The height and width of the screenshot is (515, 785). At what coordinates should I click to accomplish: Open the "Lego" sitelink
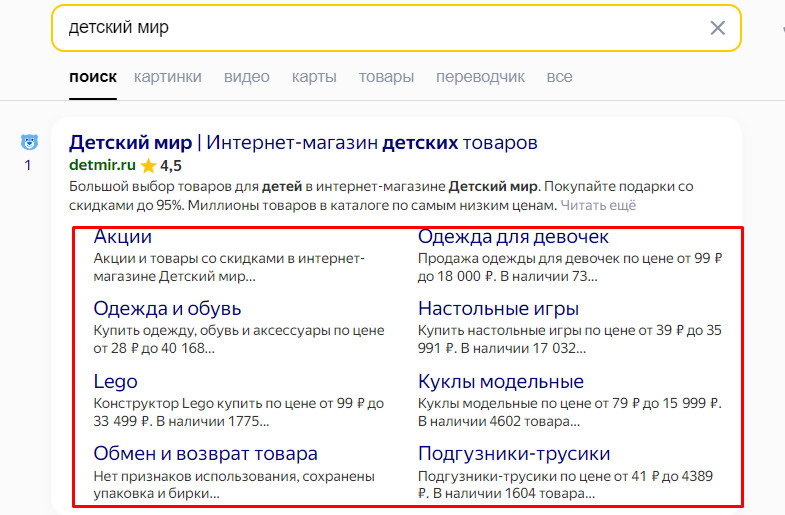(x=115, y=382)
